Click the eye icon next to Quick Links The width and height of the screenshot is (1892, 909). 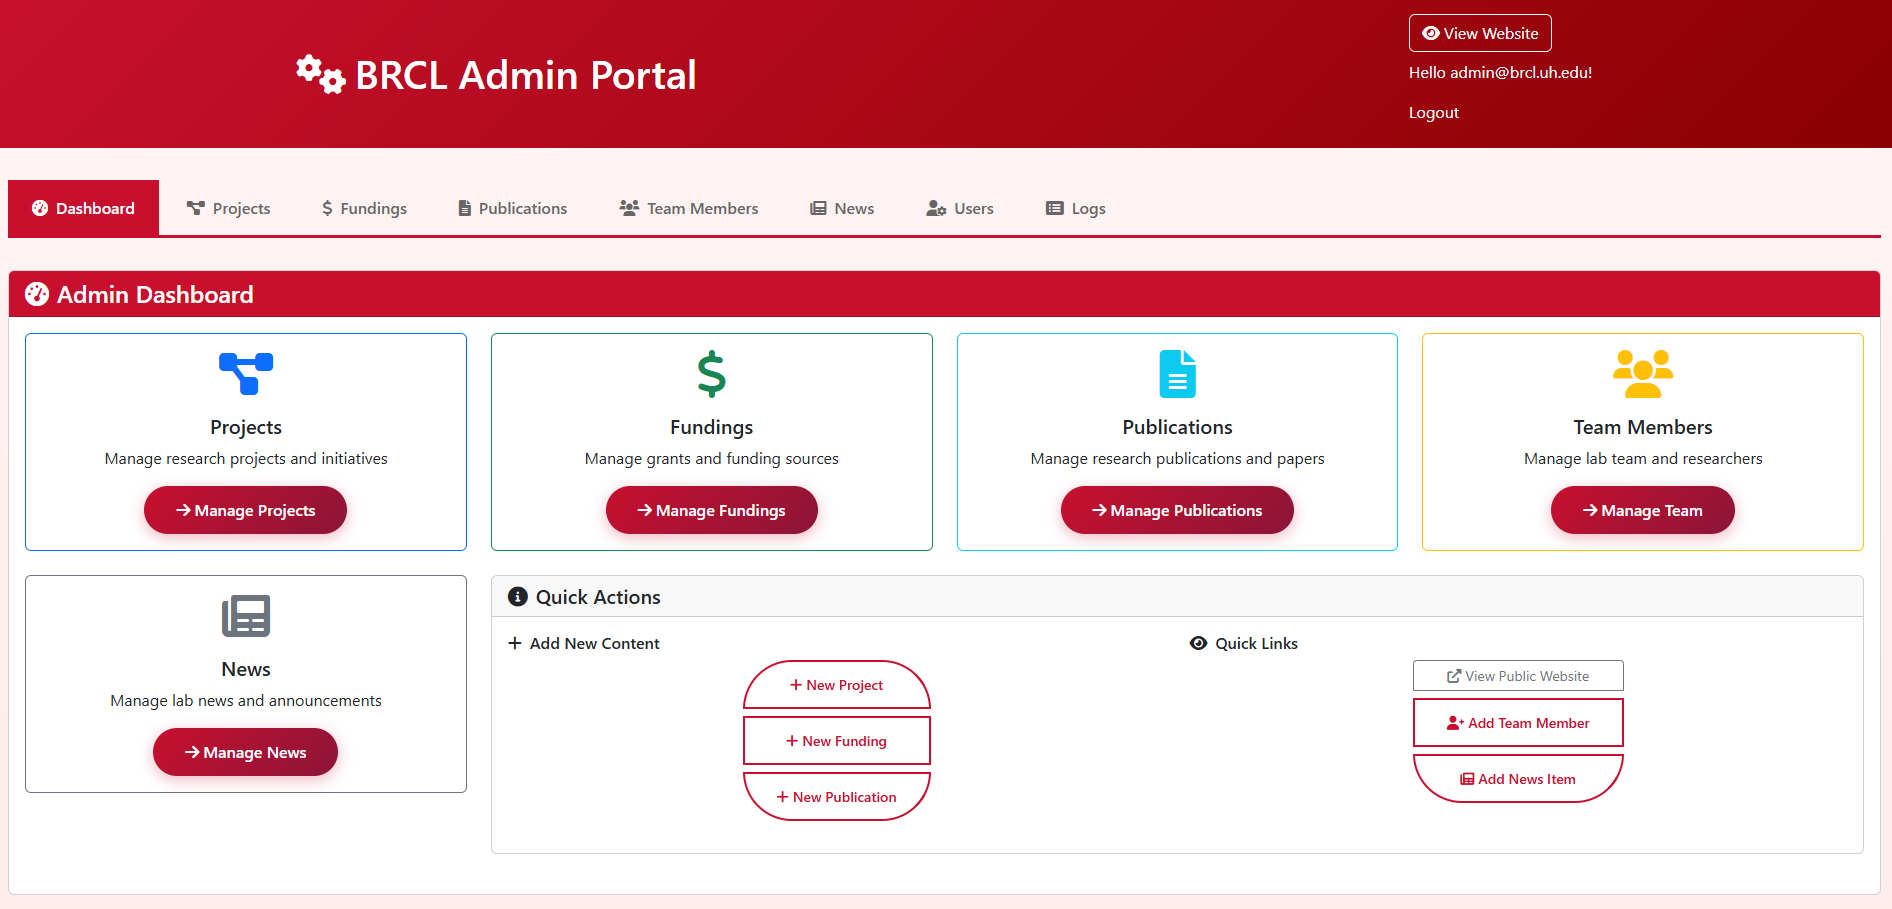[1198, 643]
